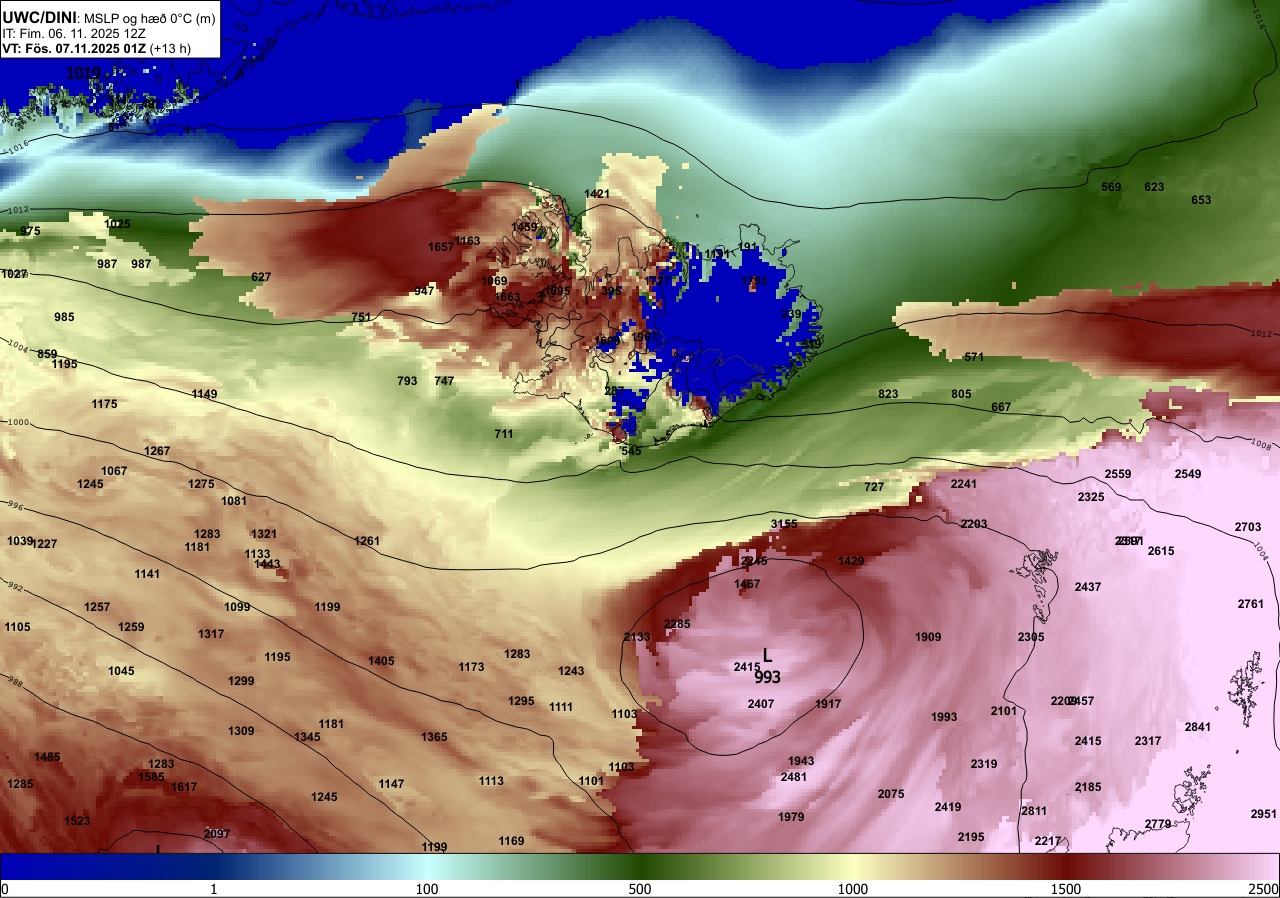Click the 2241 height value
This screenshot has width=1280, height=898.
(x=964, y=484)
